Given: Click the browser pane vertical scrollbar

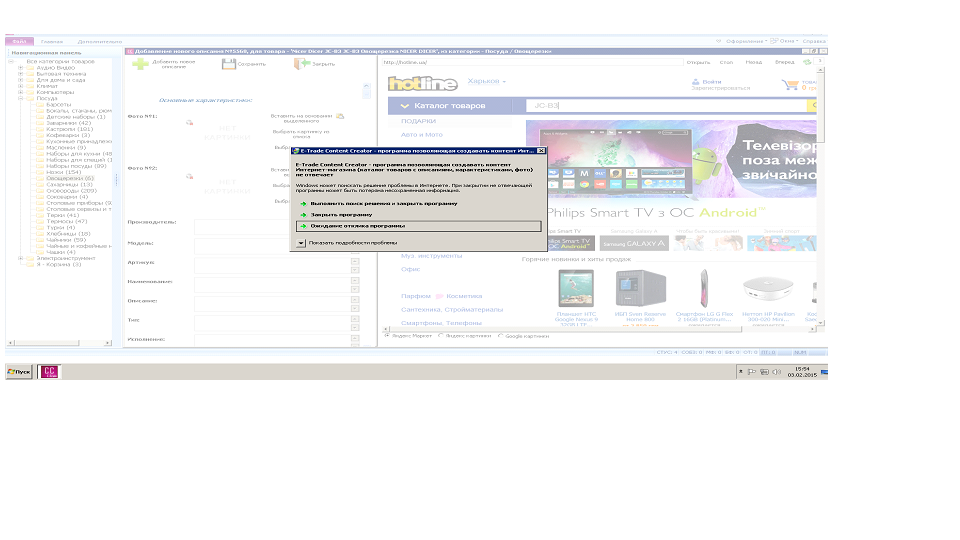Looking at the screenshot, I should pos(820,196).
